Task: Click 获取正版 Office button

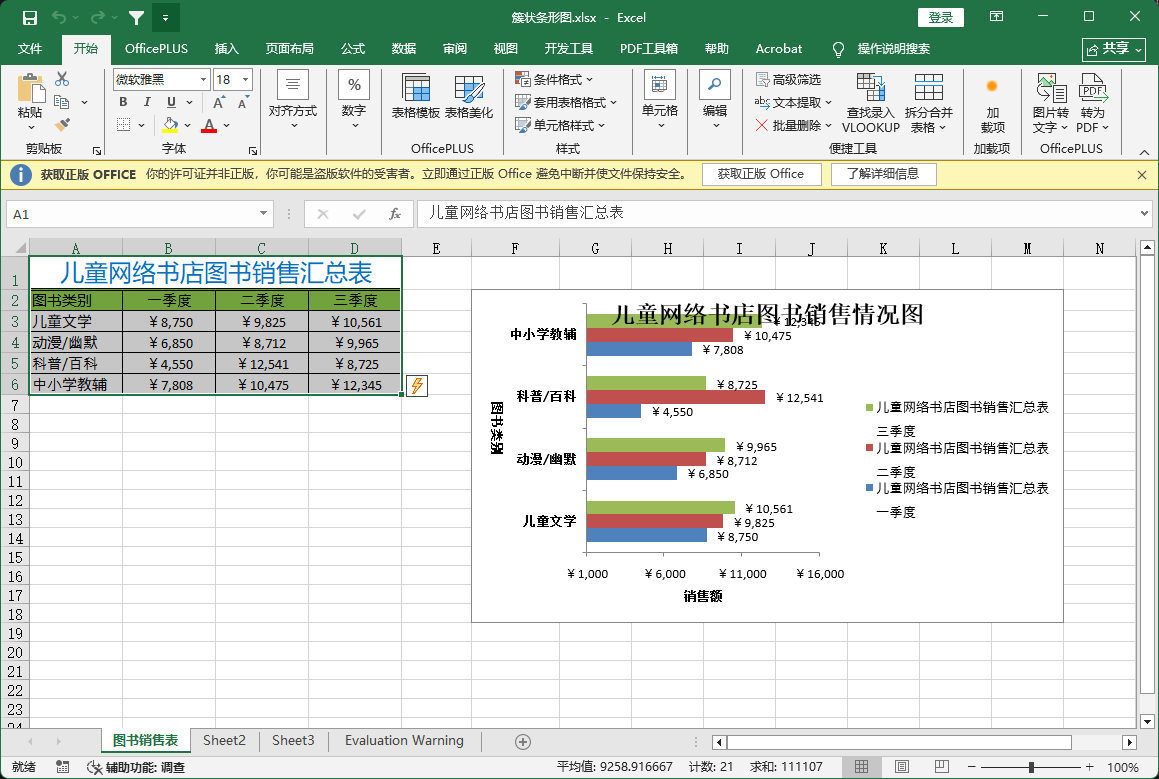Action: pos(761,174)
